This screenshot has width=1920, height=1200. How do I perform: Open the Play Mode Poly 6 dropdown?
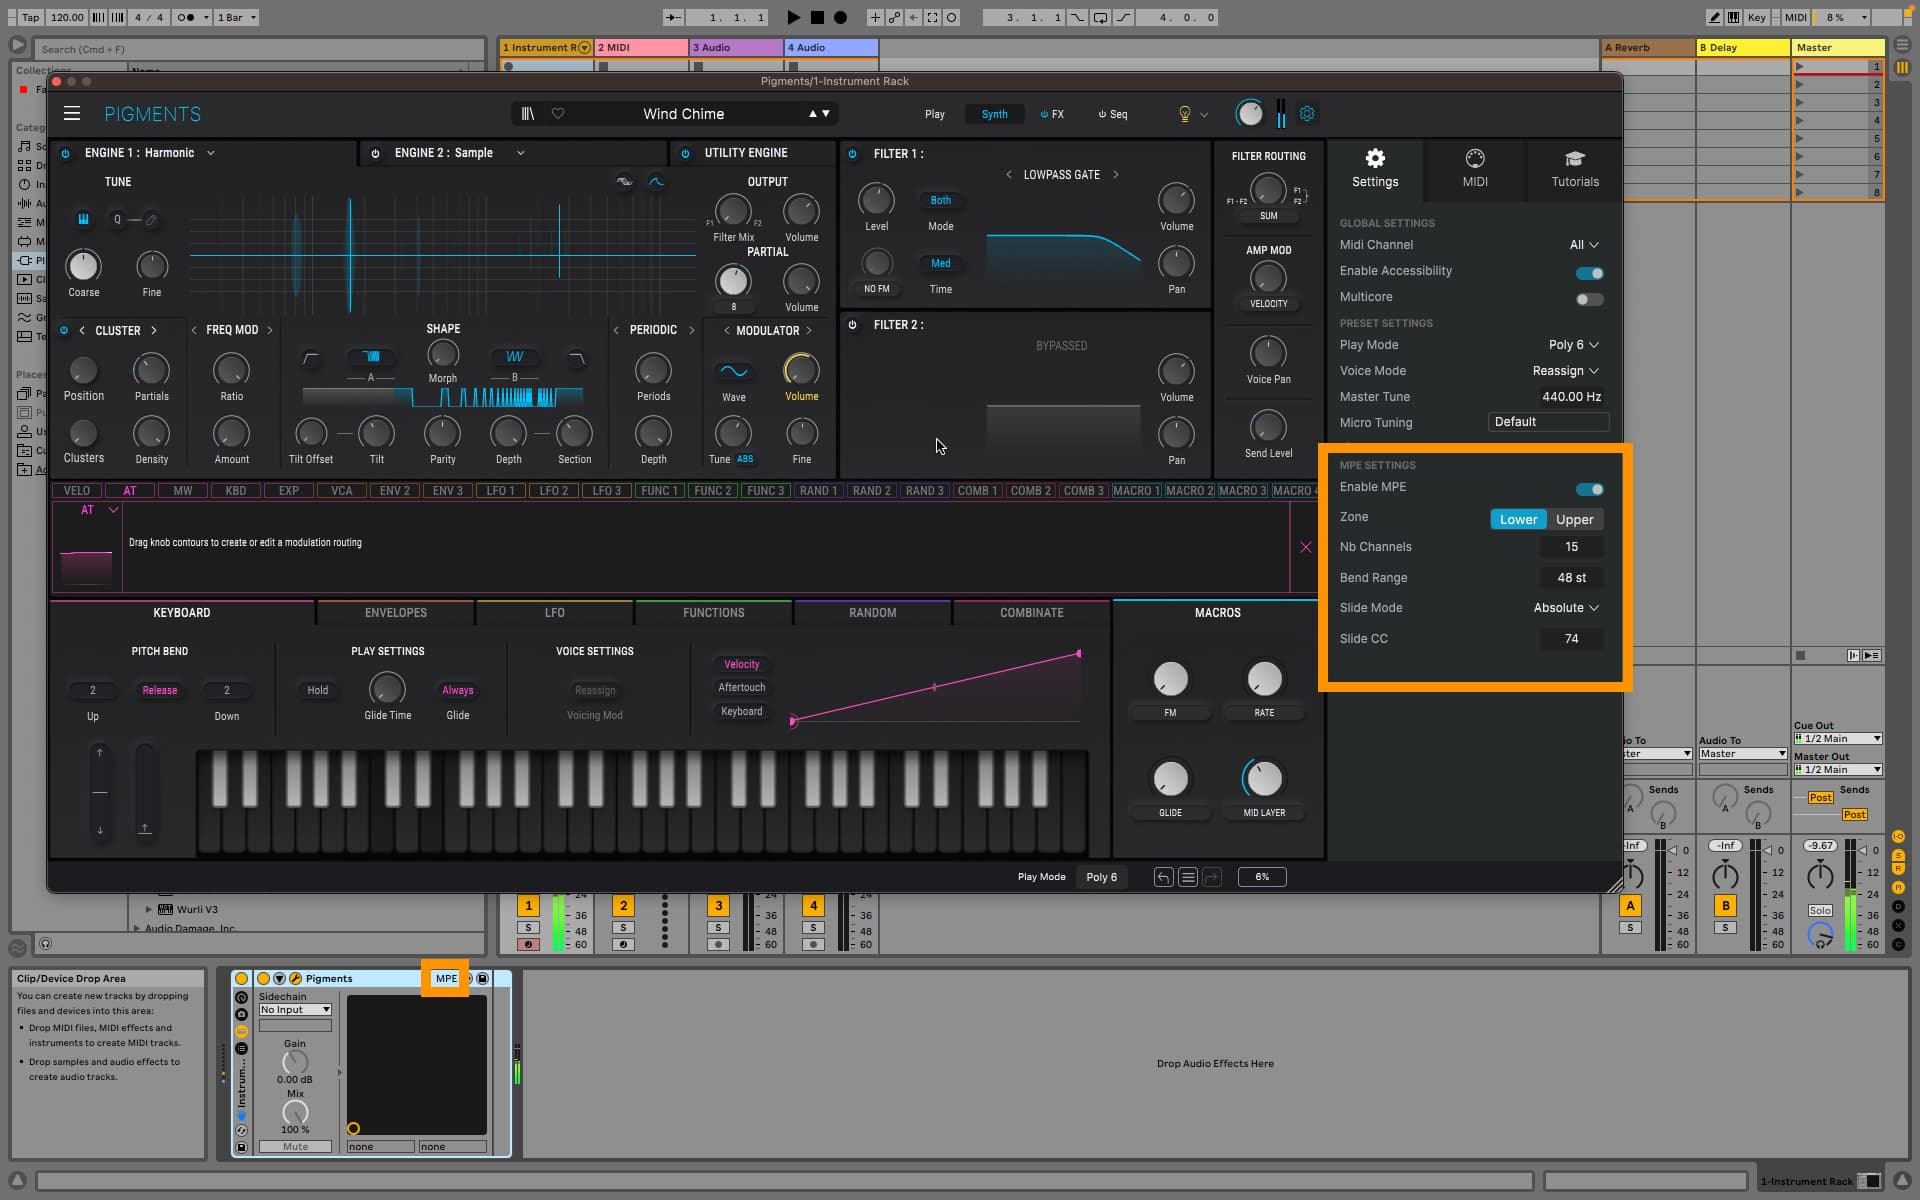pyautogui.click(x=1573, y=345)
